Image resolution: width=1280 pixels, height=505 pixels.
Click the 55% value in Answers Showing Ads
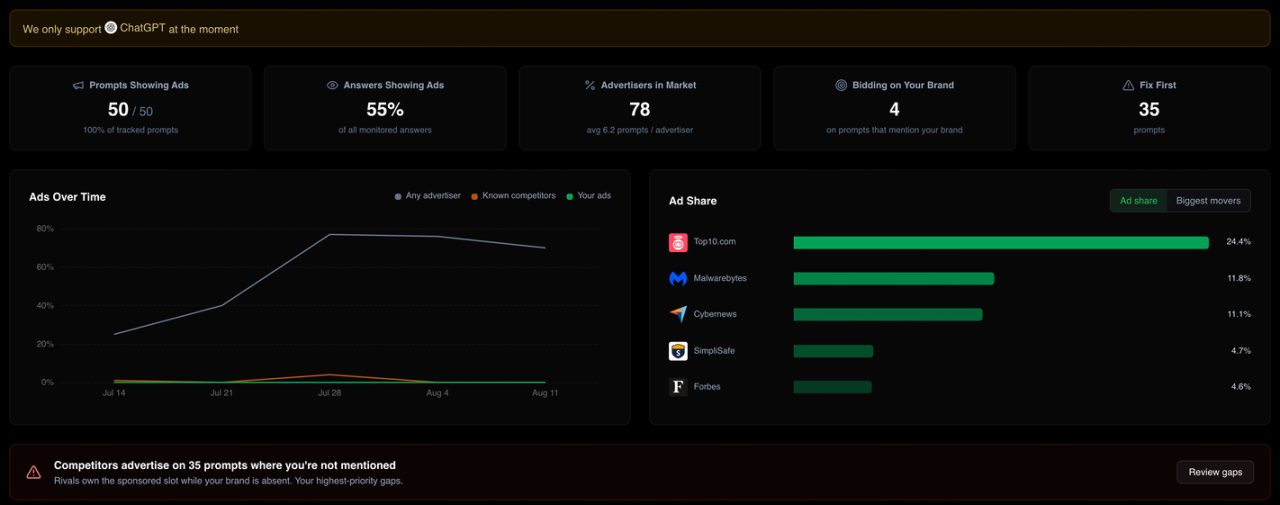click(x=385, y=110)
